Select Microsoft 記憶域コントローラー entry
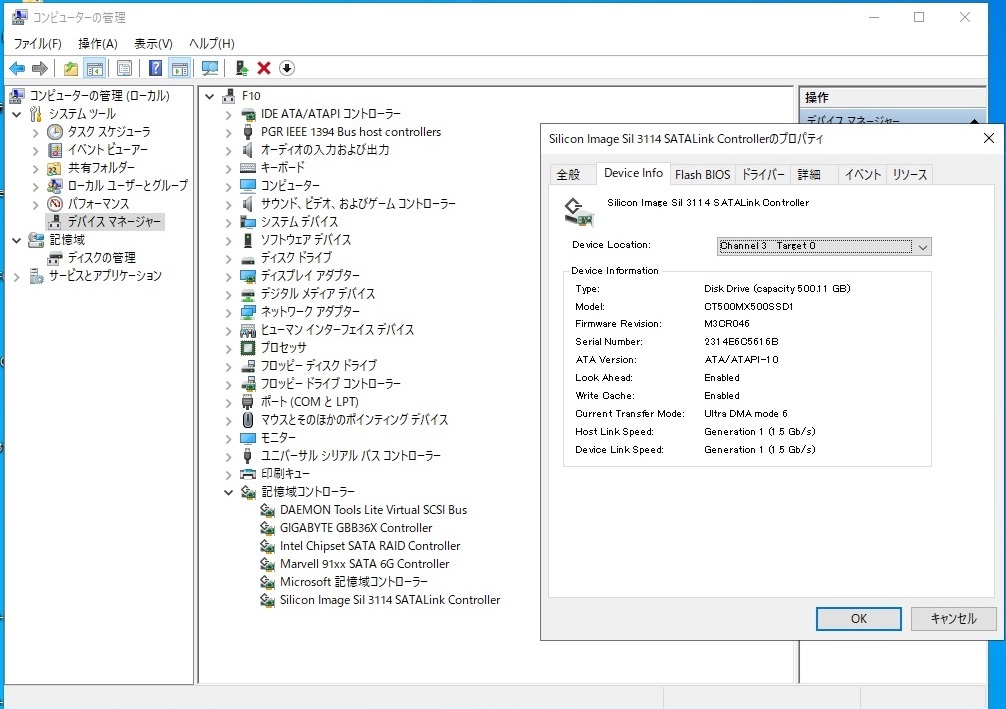The width and height of the screenshot is (1006, 709). pos(354,582)
